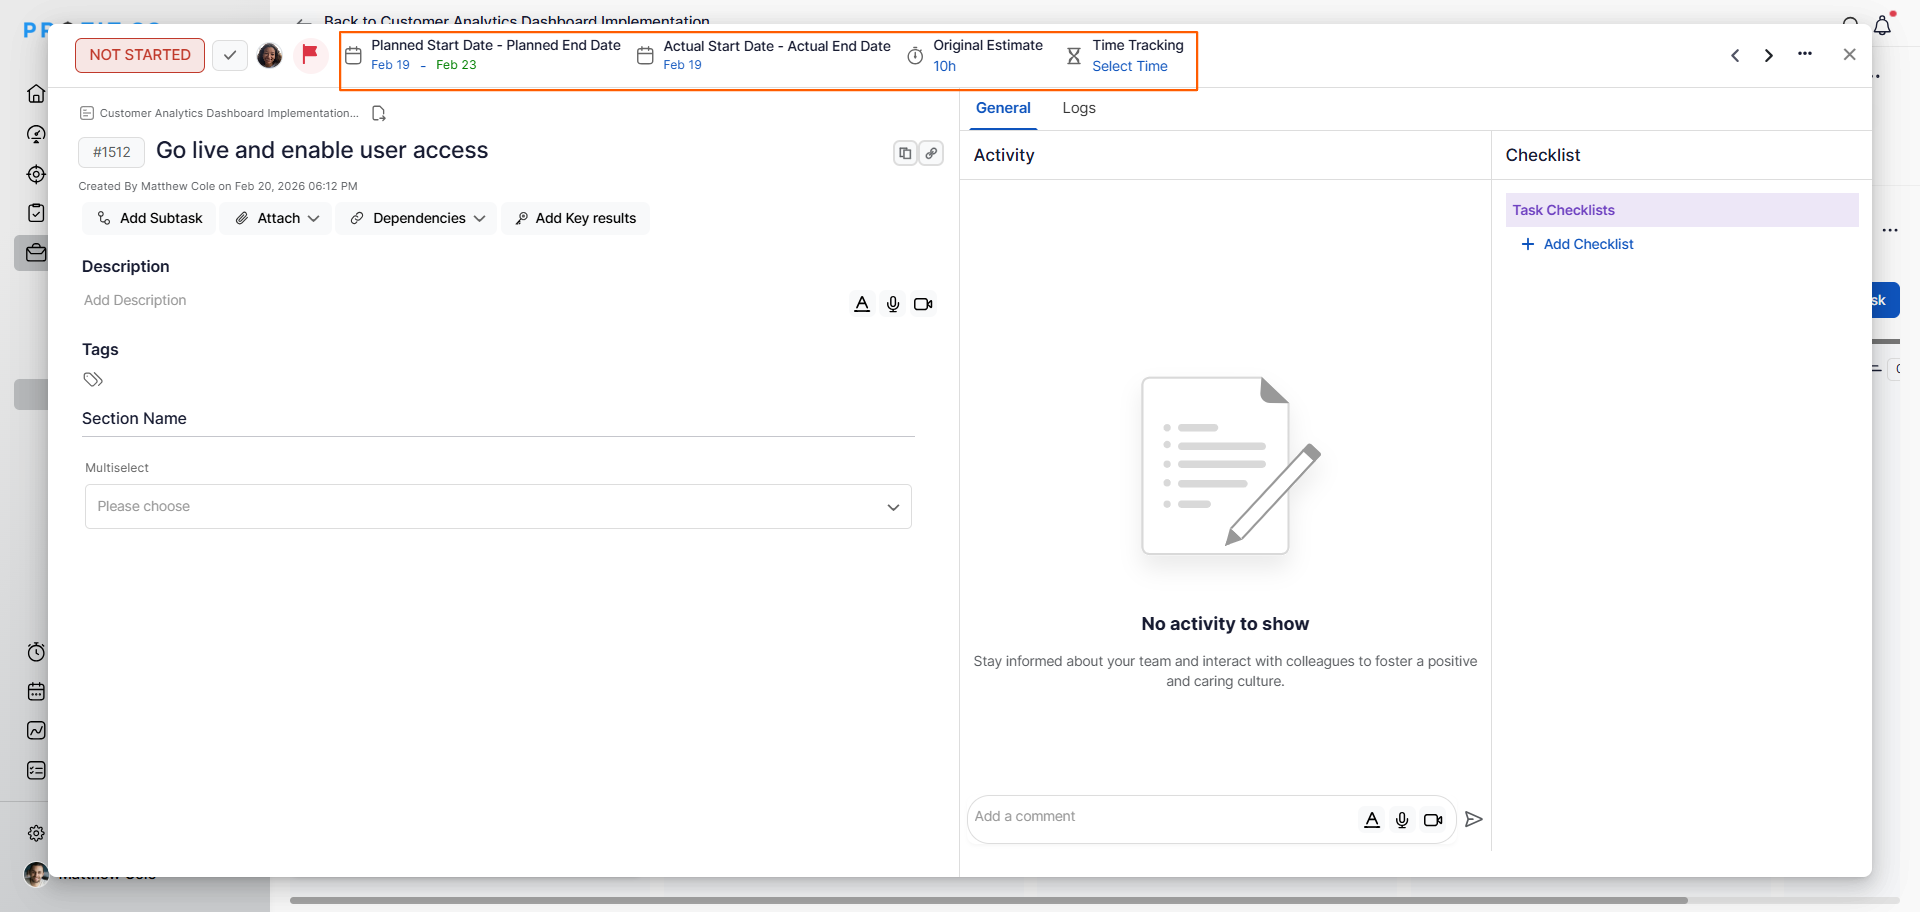The image size is (1920, 912).
Task: Expand the Attach dropdown
Action: point(277,218)
